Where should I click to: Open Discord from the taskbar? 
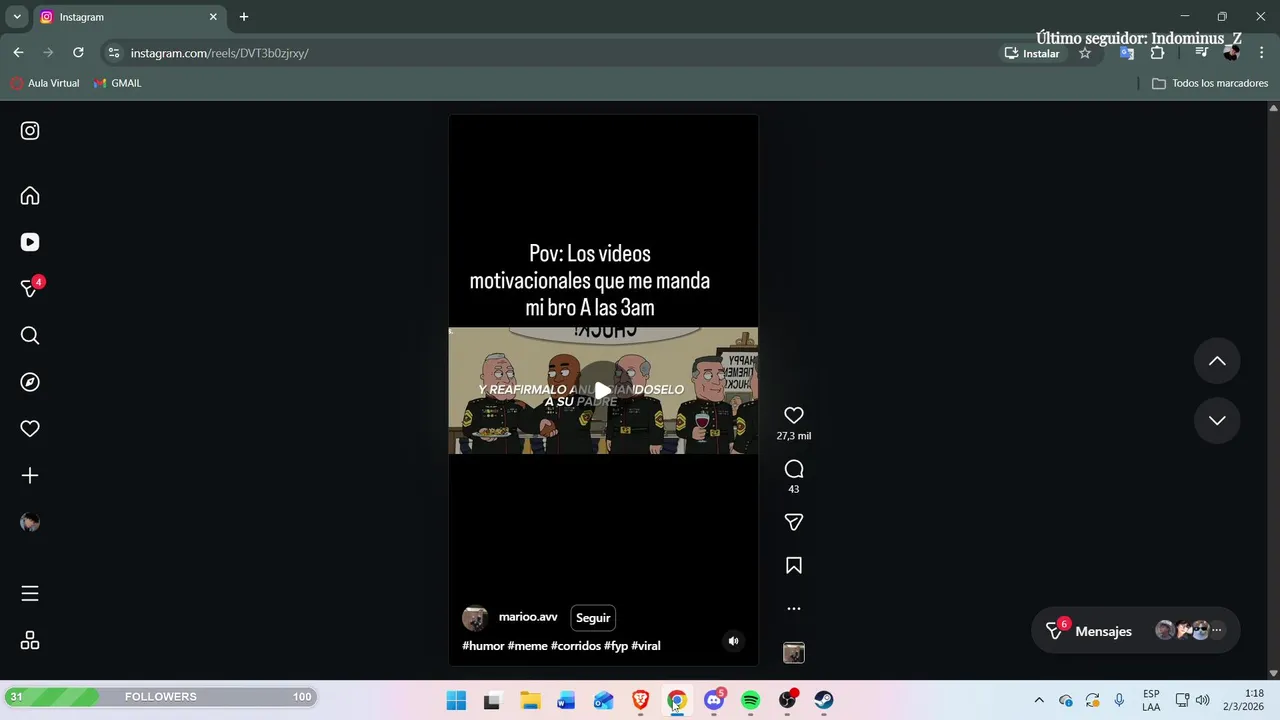[714, 700]
